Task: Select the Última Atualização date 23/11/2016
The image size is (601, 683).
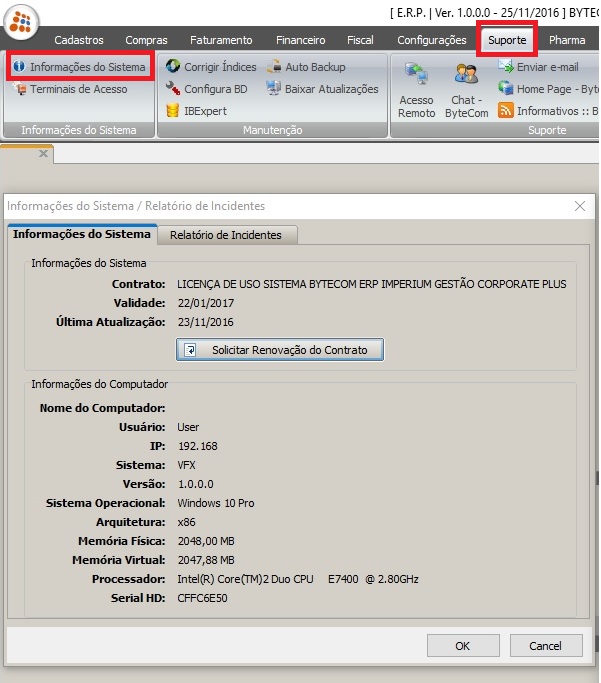Action: tap(206, 322)
